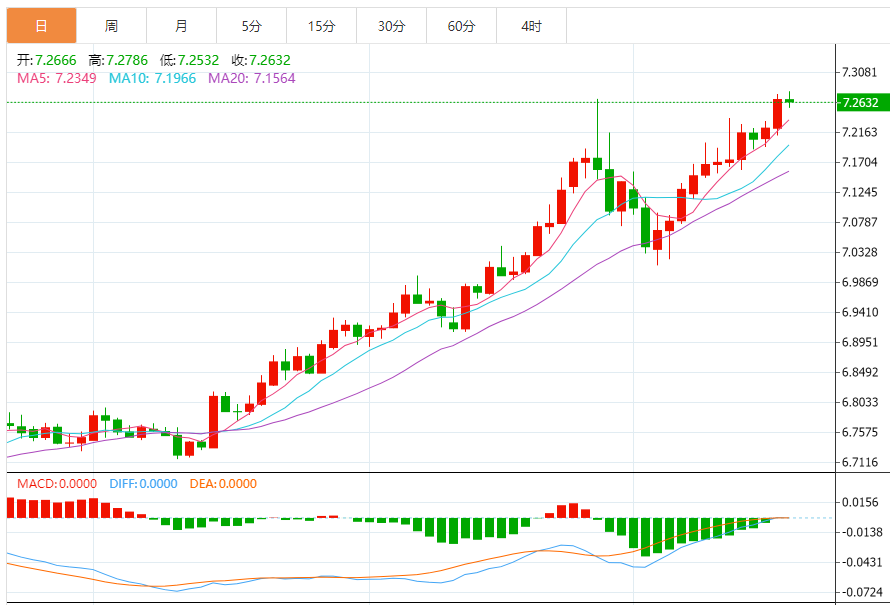Click the 7.2163 price axis label

[x=859, y=132]
